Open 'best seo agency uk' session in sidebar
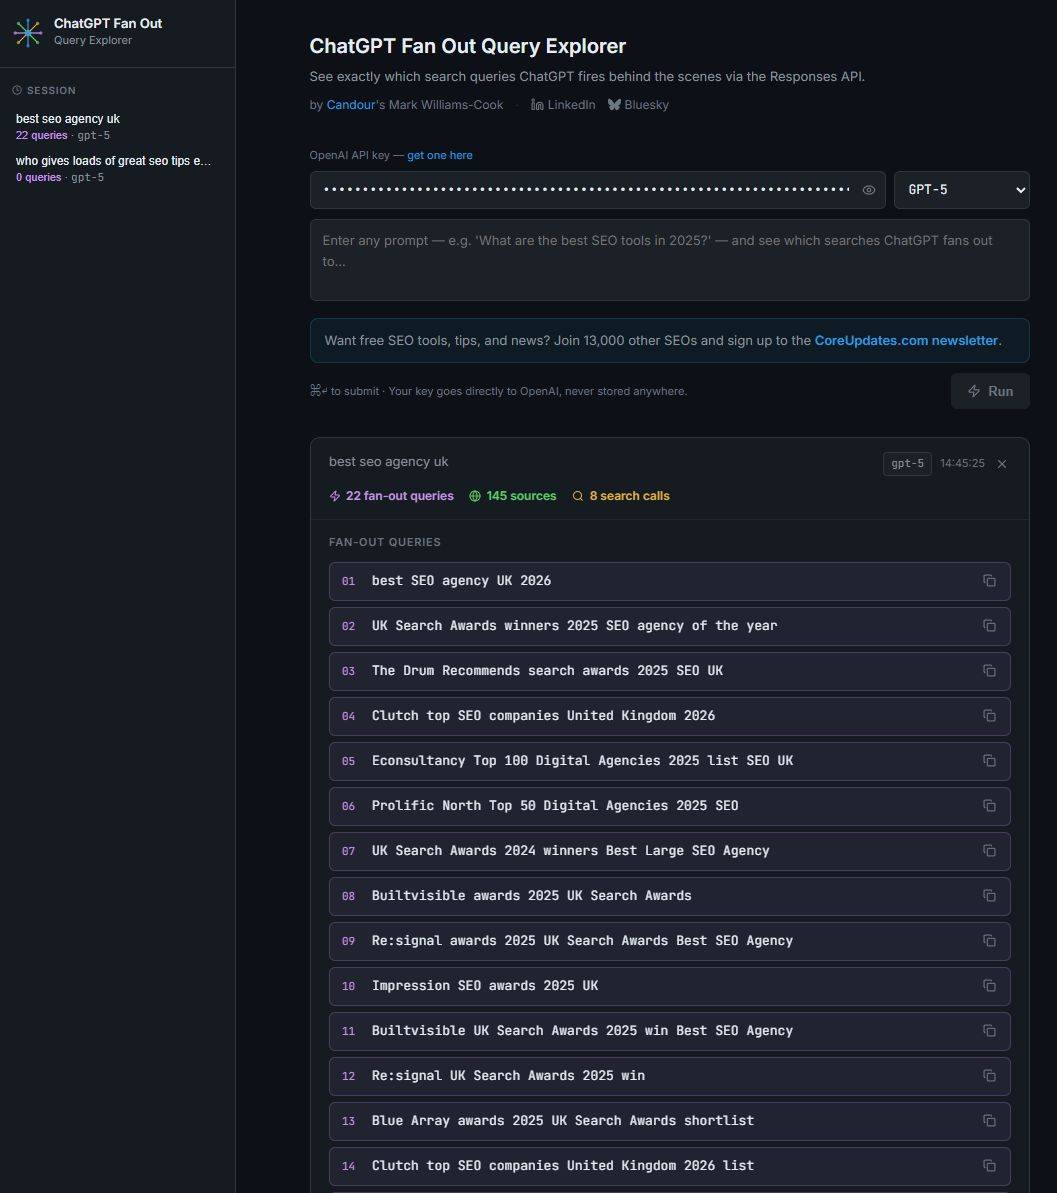The image size is (1057, 1193). (68, 119)
